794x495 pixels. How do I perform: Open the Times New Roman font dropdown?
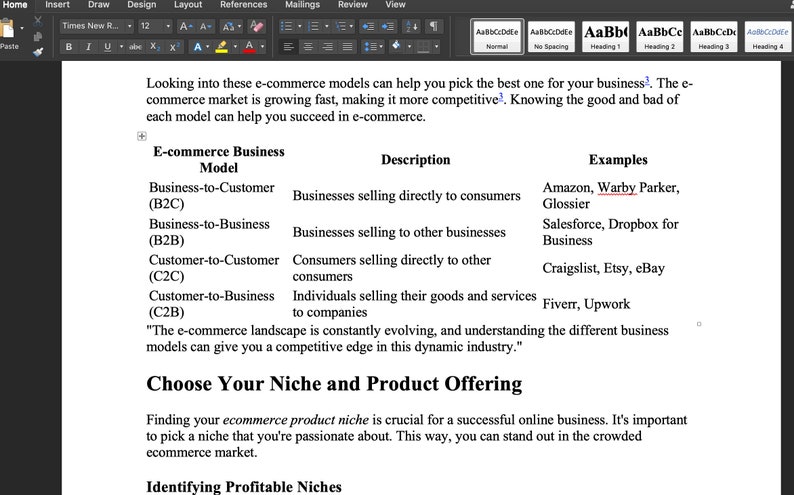[x=128, y=26]
